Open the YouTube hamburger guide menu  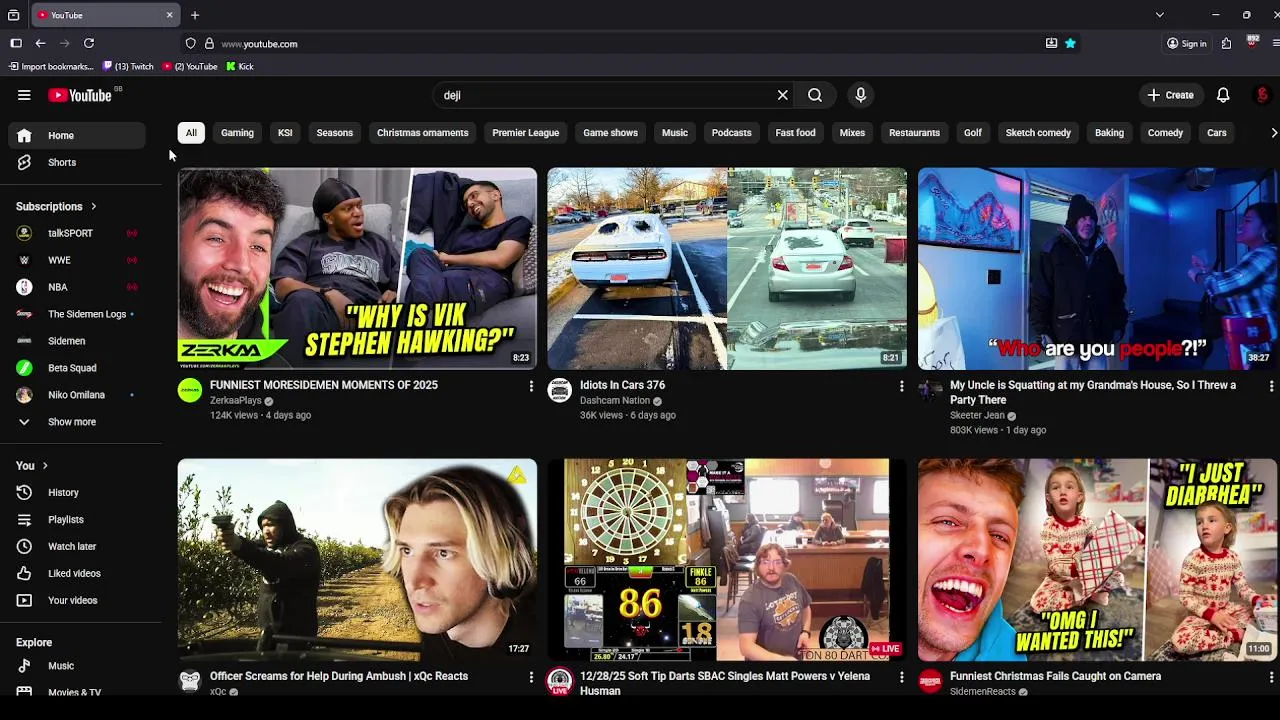(x=24, y=95)
